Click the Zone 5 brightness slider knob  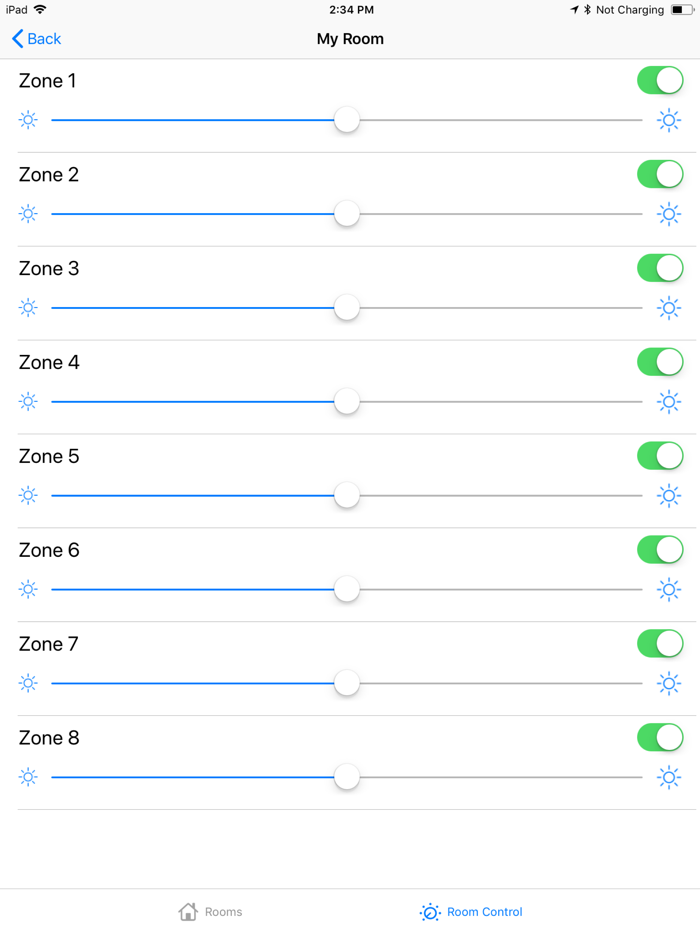coord(347,496)
